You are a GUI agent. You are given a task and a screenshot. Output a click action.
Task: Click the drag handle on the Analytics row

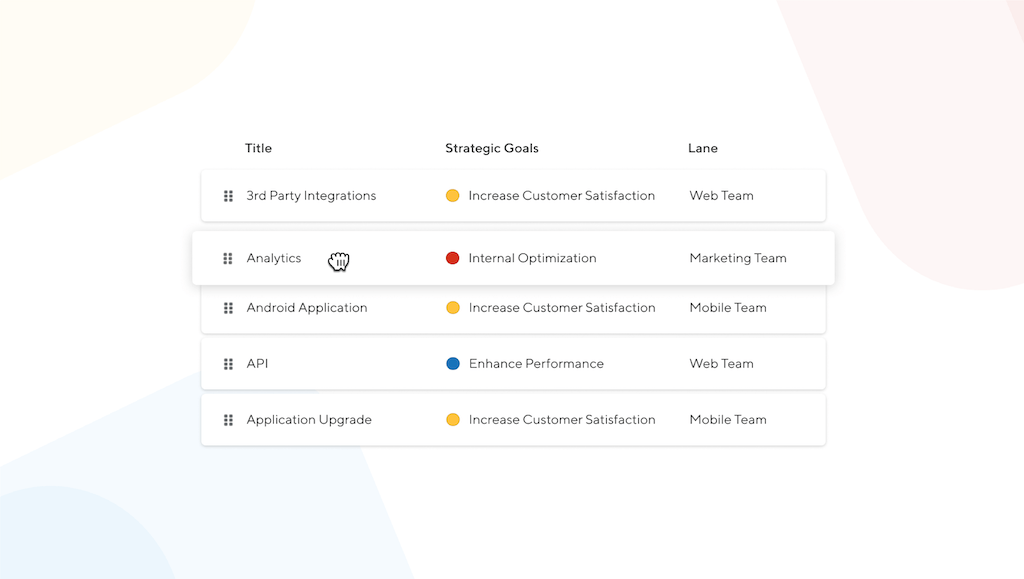click(x=228, y=258)
